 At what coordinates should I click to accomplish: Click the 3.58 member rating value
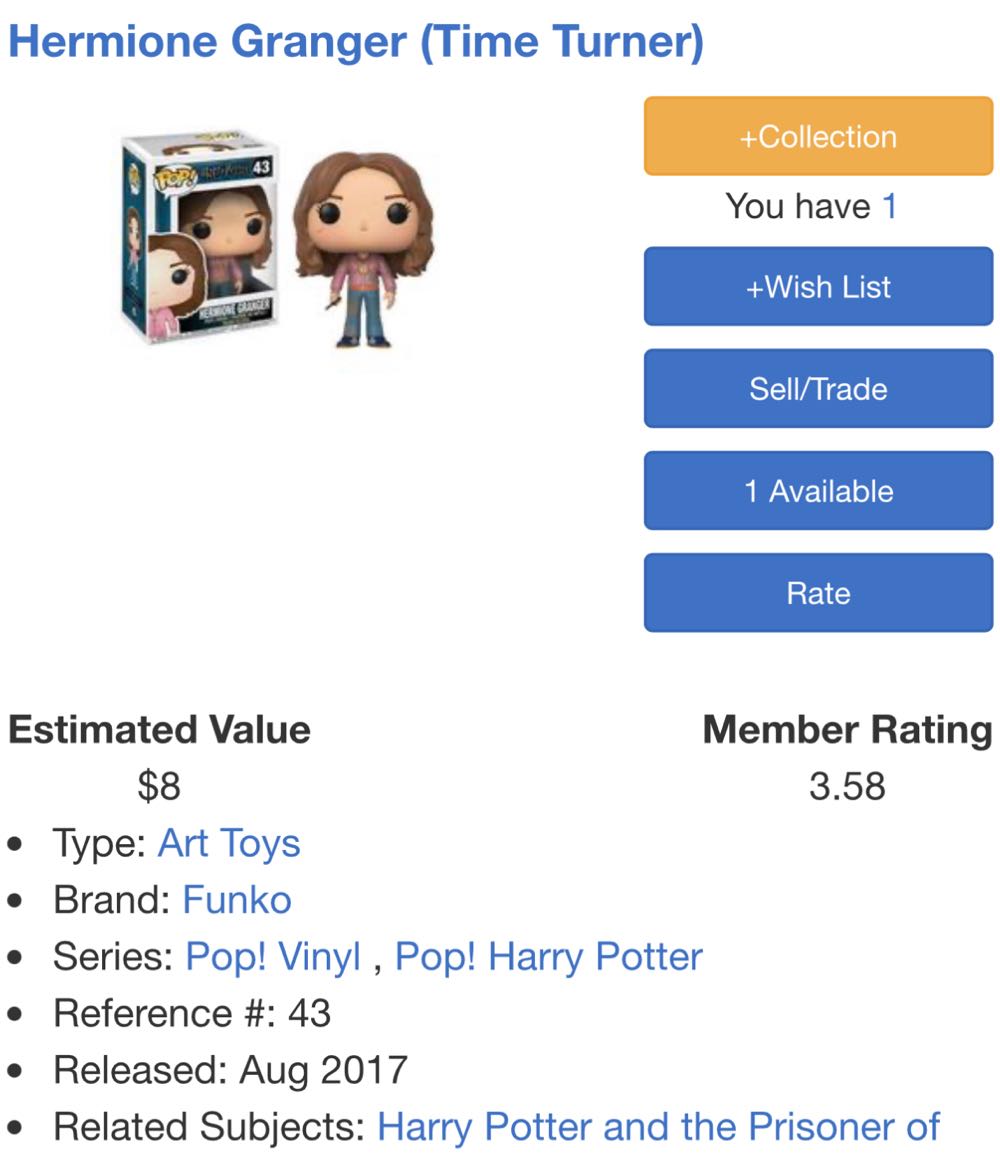tap(847, 786)
